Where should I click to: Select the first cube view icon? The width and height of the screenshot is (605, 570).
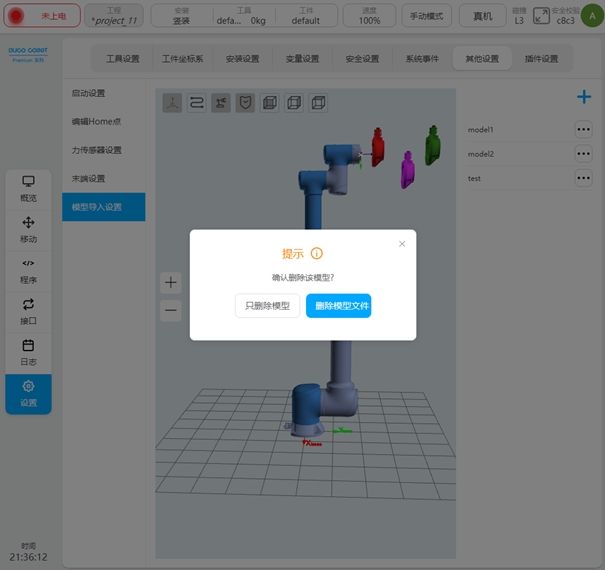point(269,103)
